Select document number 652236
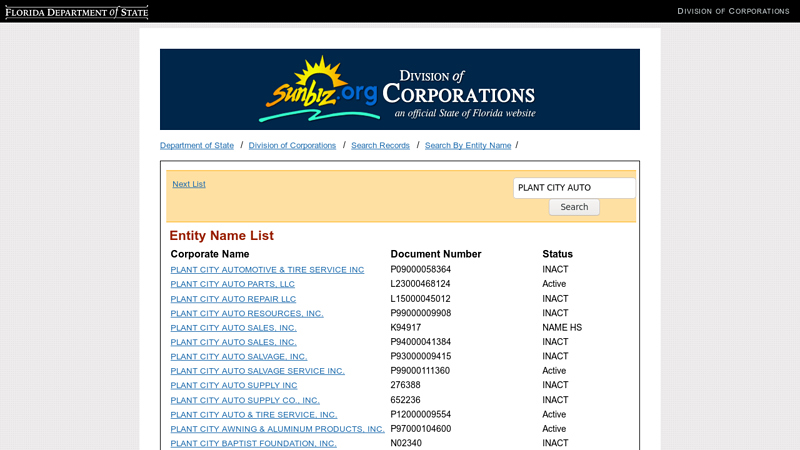Image resolution: width=800 pixels, height=450 pixels. 406,399
